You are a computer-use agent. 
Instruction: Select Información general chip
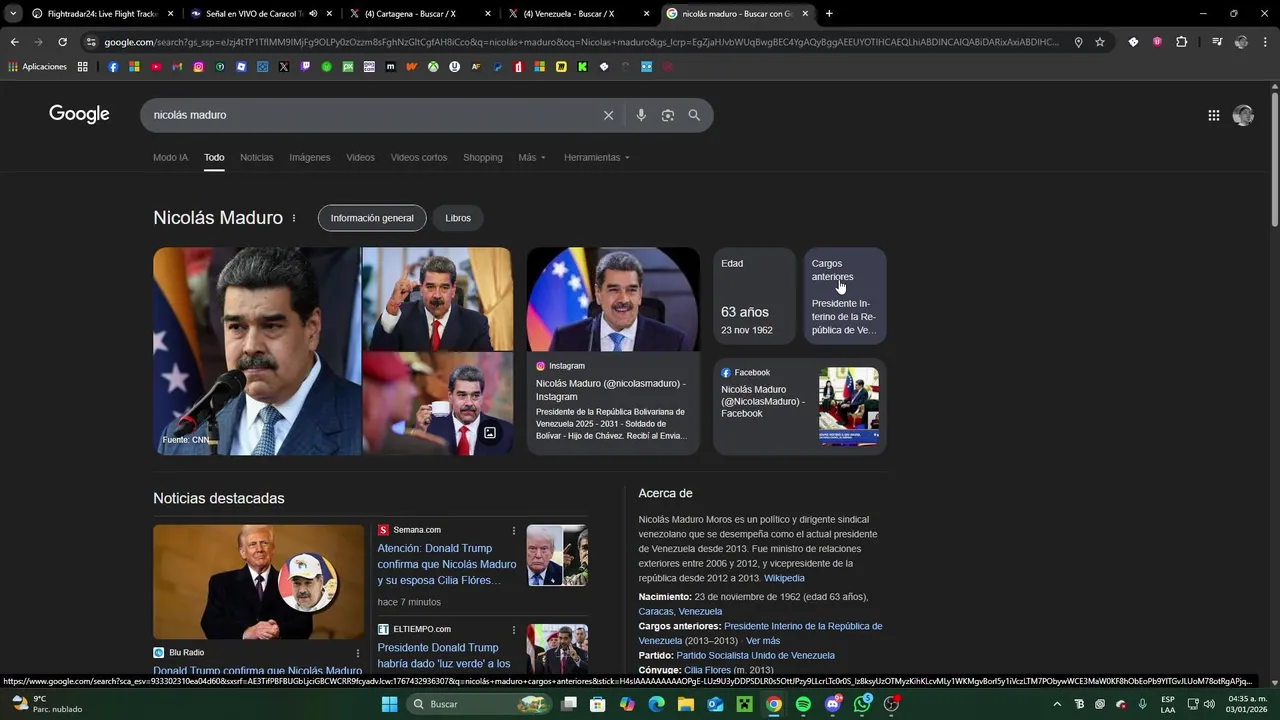(372, 218)
